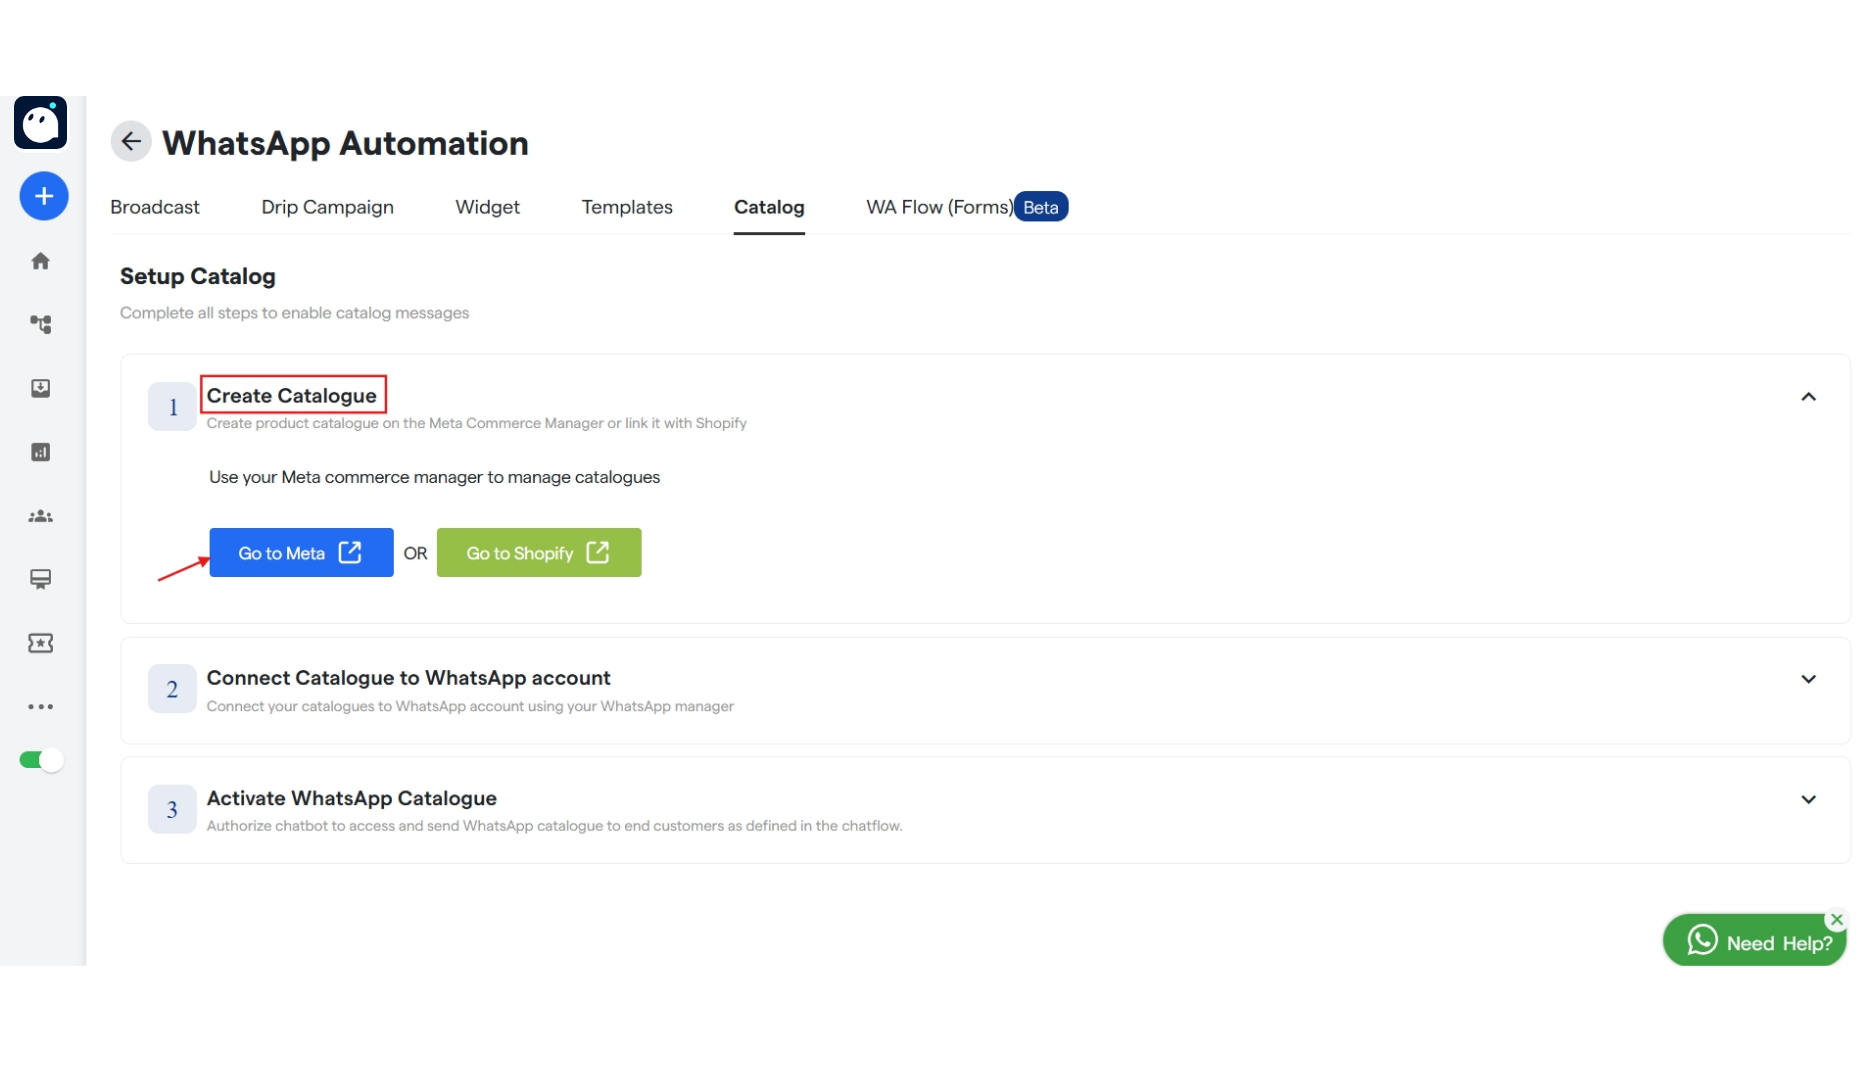Open contacts using the people sidebar icon
1866x1080 pixels.
pyautogui.click(x=40, y=516)
